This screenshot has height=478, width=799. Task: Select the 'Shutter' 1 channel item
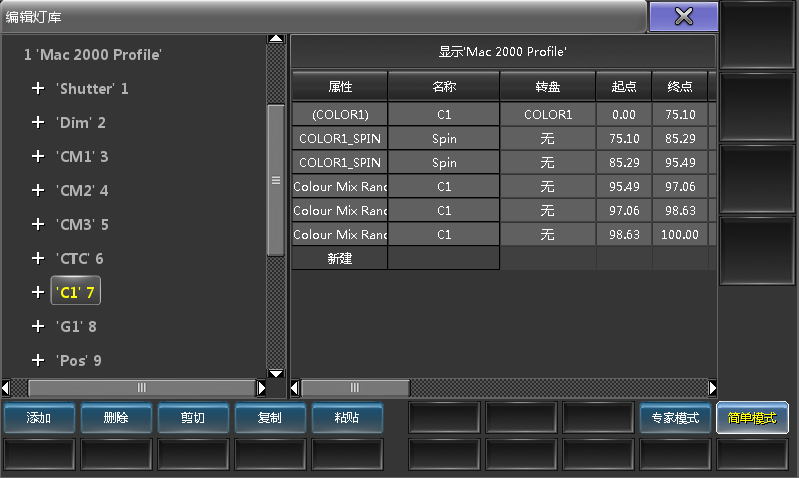point(92,89)
